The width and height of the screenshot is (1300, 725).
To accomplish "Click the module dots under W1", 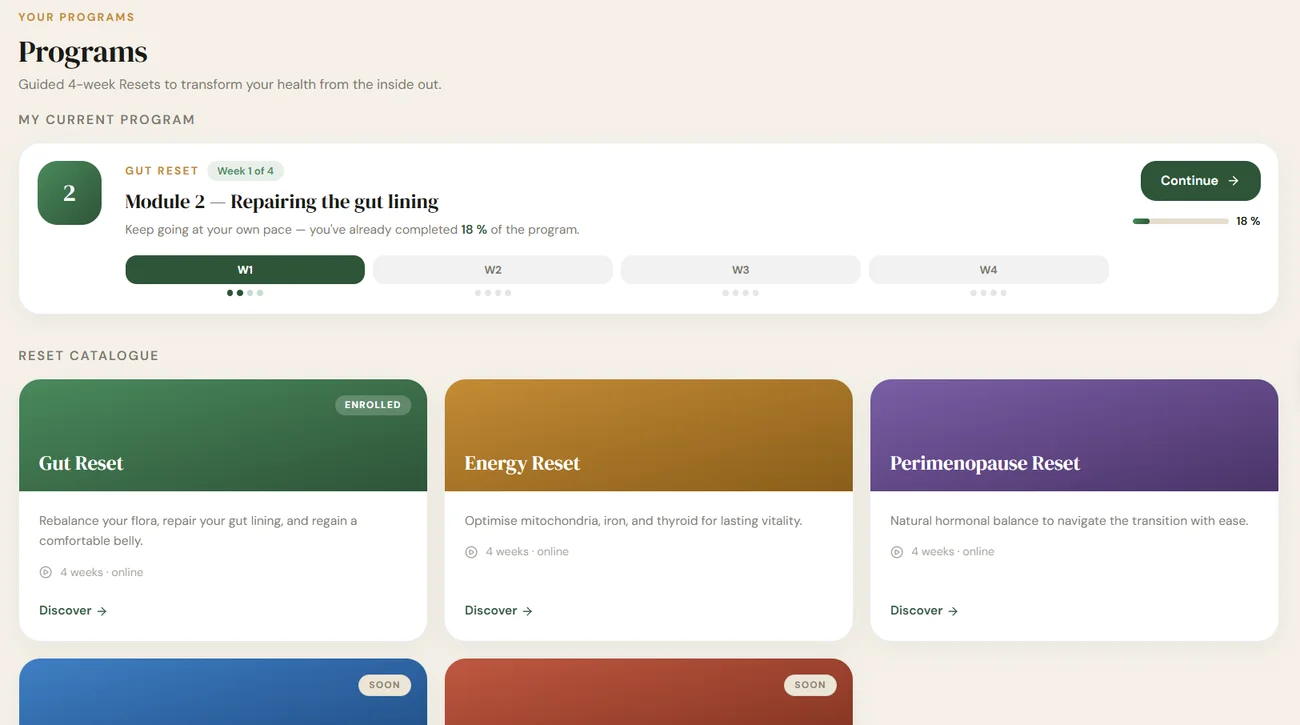I will (245, 293).
